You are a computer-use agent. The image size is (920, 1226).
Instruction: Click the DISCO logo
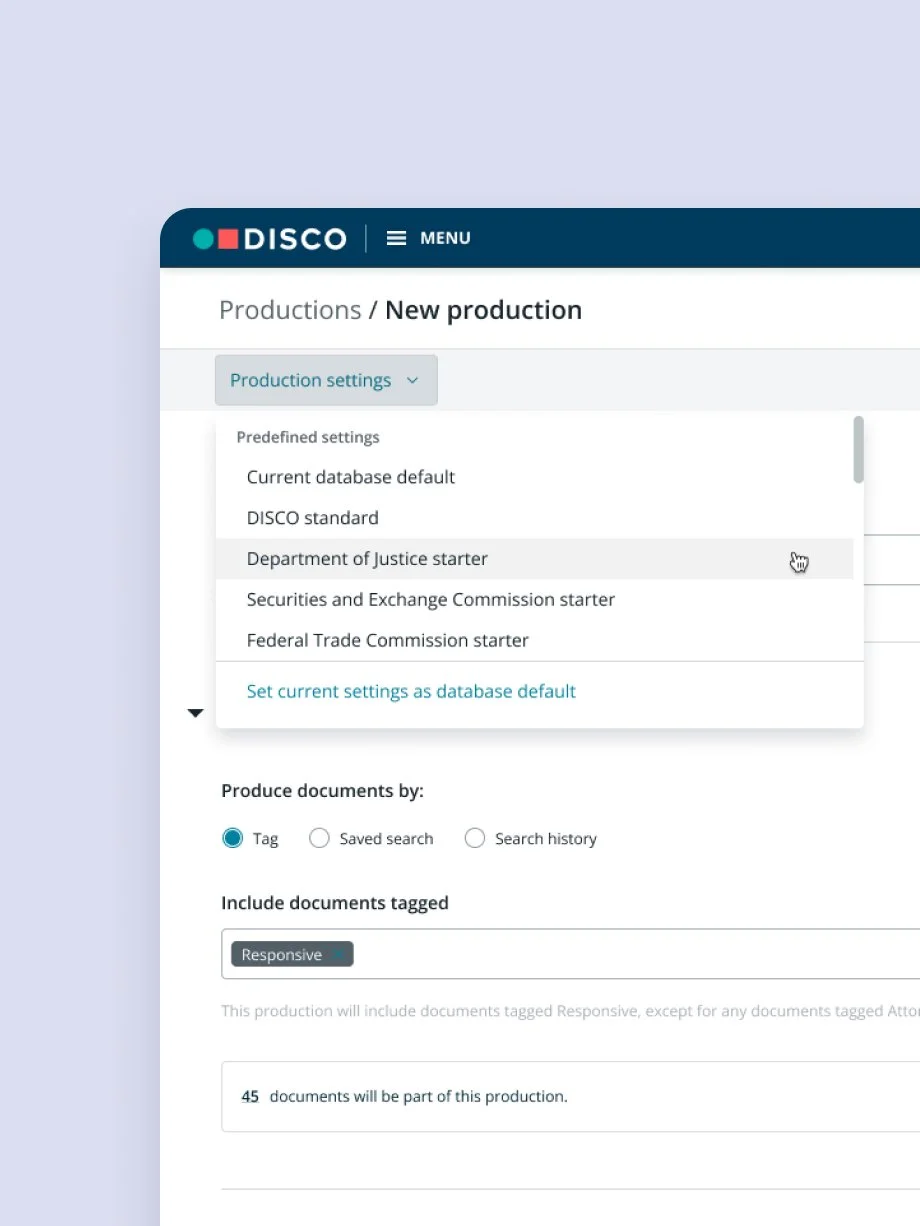click(270, 239)
